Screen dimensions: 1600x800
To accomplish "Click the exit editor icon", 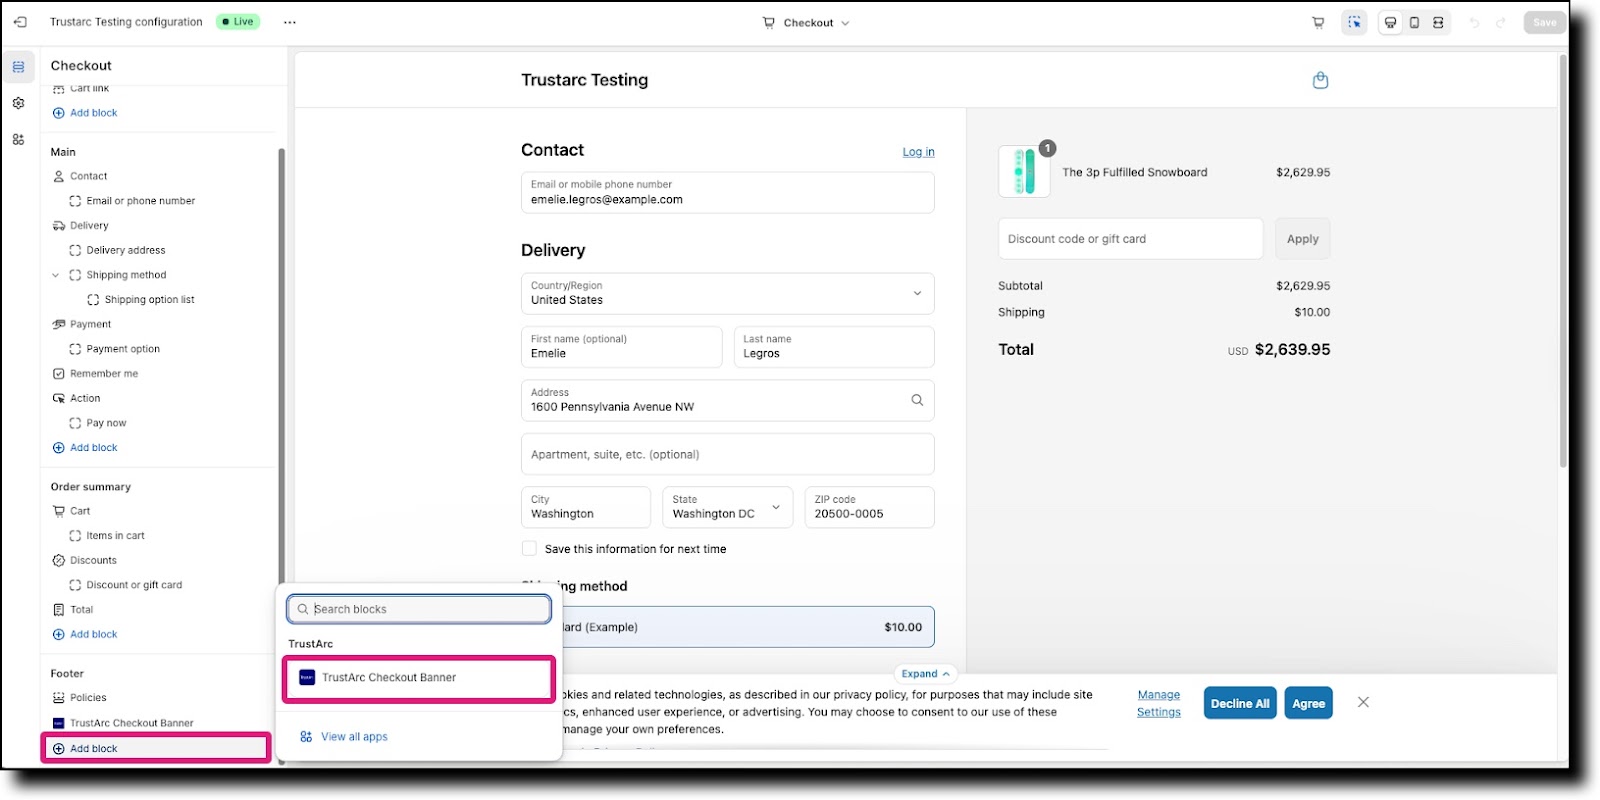I will (20, 22).
